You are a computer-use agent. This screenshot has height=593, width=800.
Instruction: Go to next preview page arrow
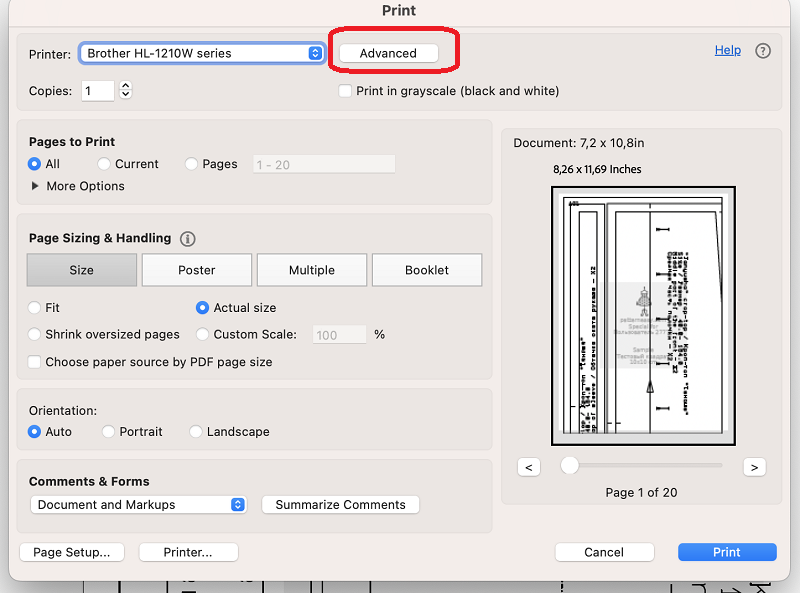(755, 467)
